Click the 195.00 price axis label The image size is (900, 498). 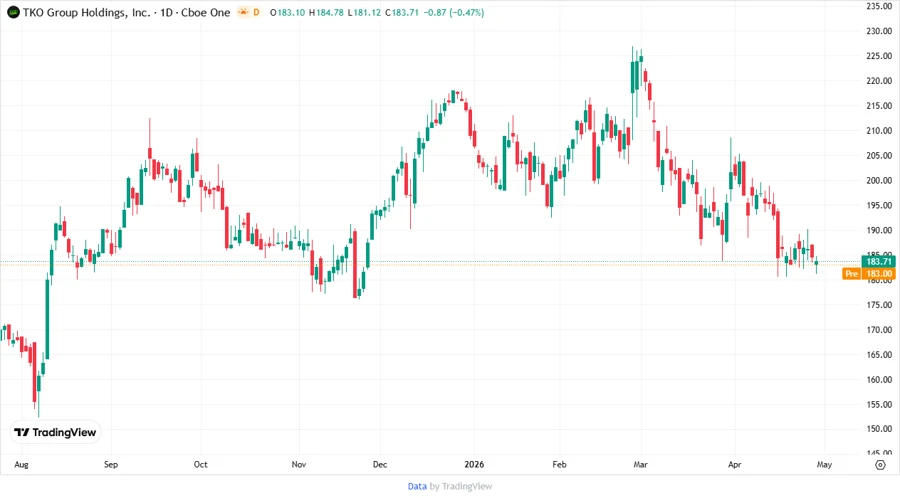[x=879, y=205]
